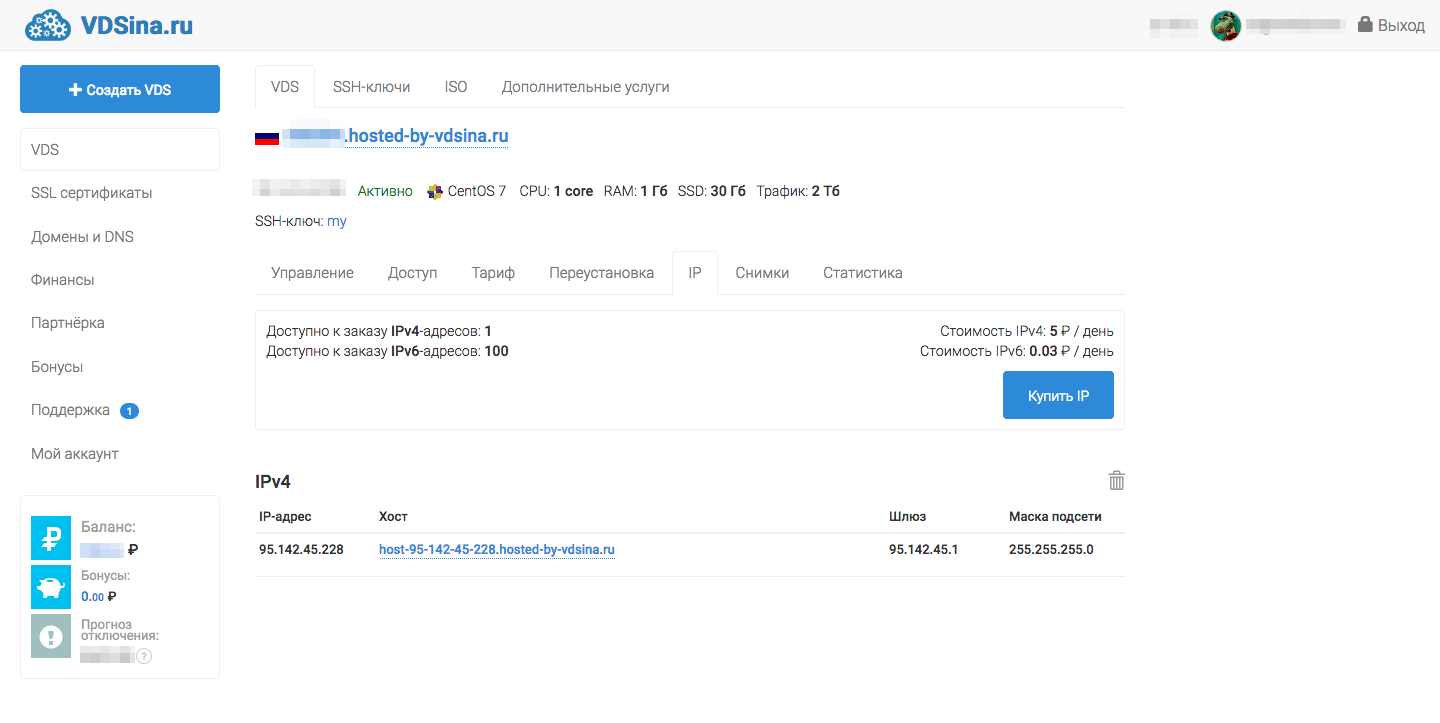Open SSH key link my

coord(337,221)
